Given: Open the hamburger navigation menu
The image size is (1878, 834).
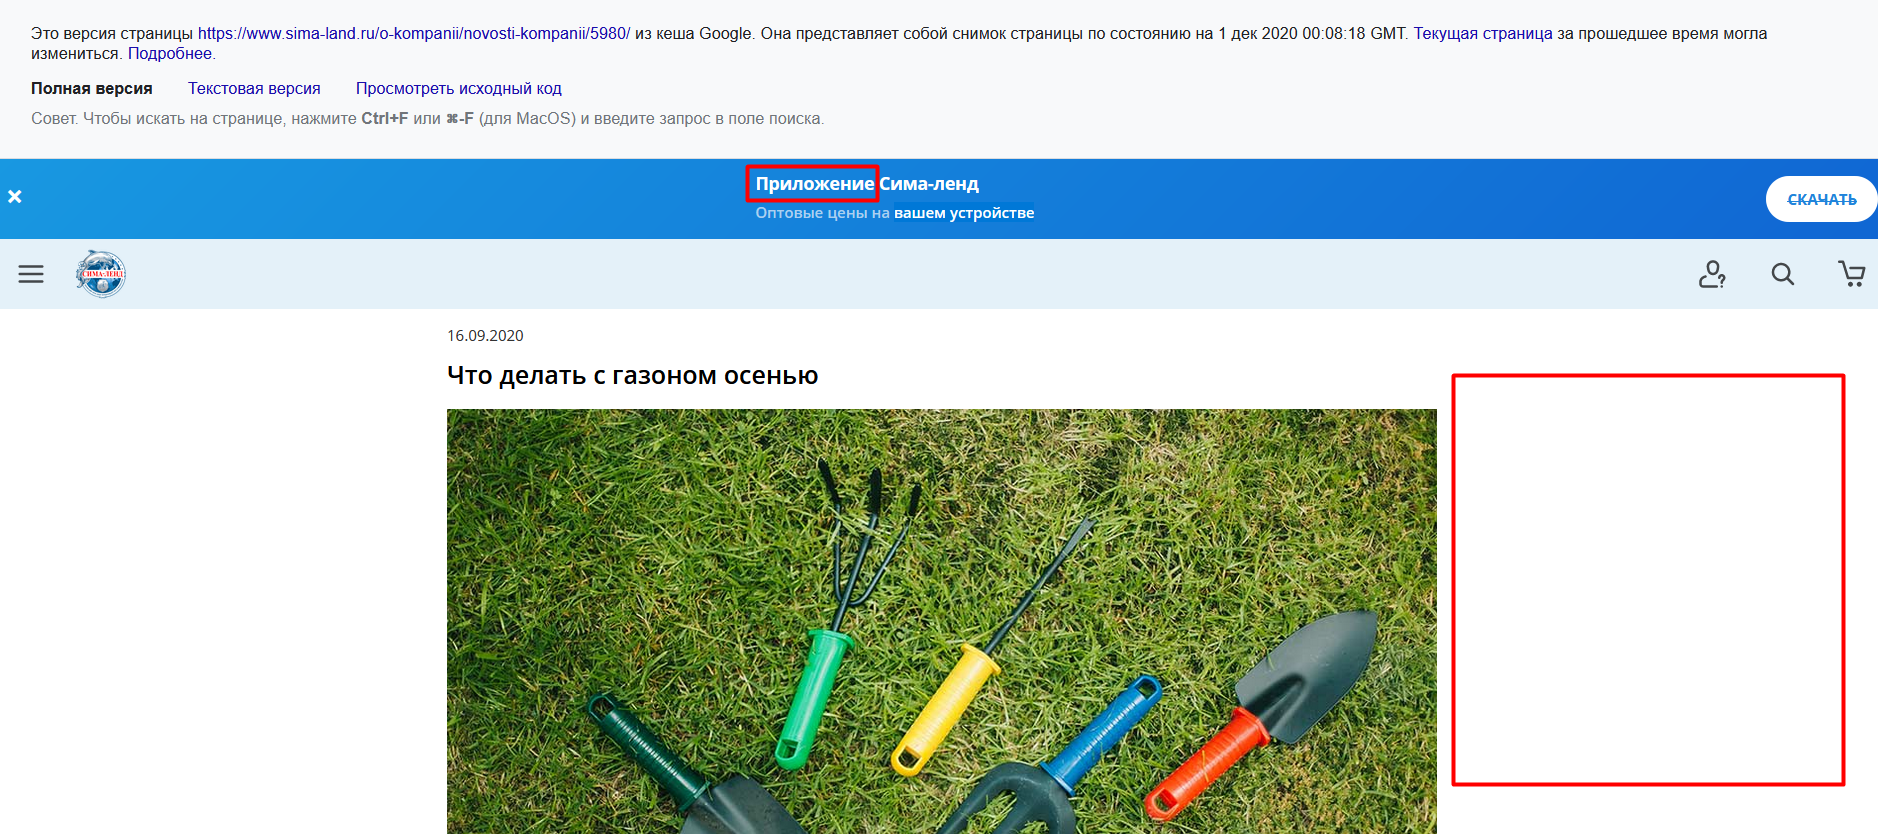Looking at the screenshot, I should (31, 274).
